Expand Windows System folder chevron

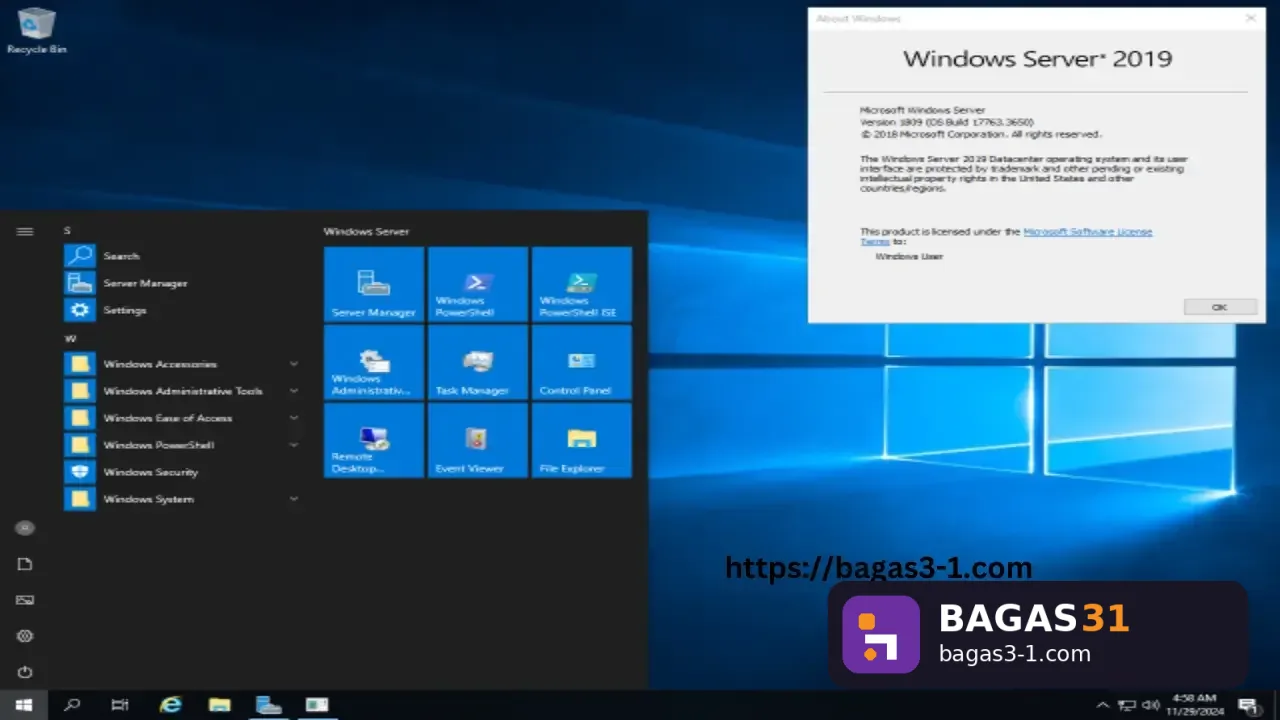point(294,499)
